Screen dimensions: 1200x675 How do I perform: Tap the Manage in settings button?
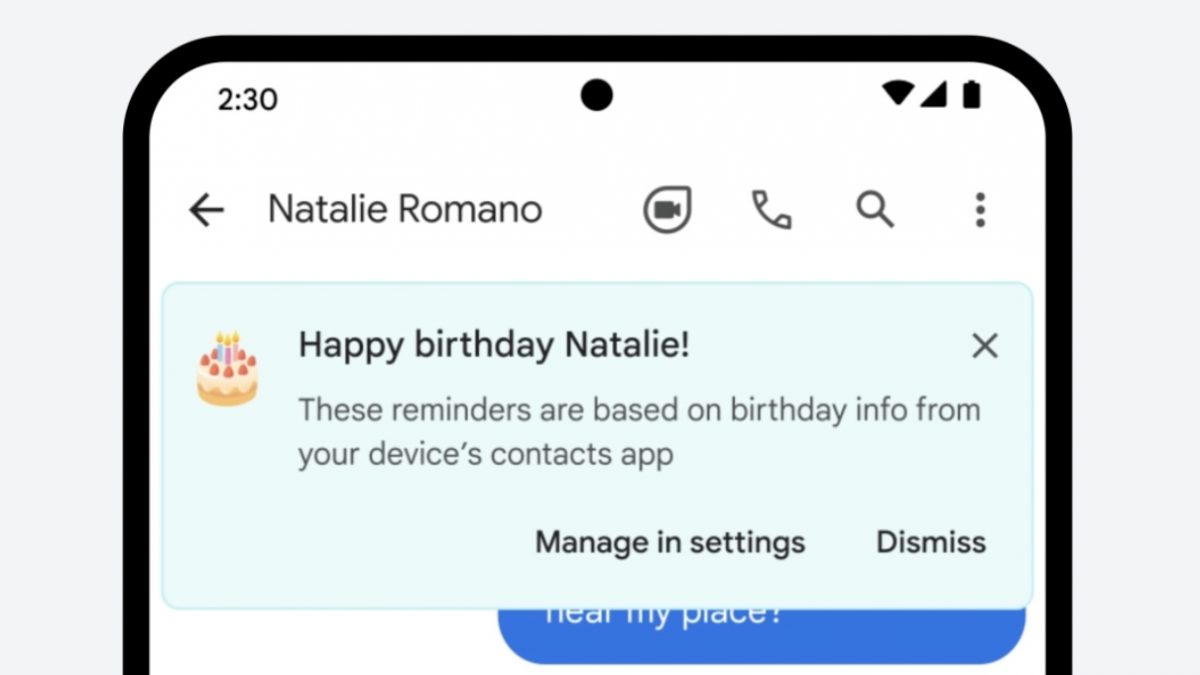pos(670,542)
